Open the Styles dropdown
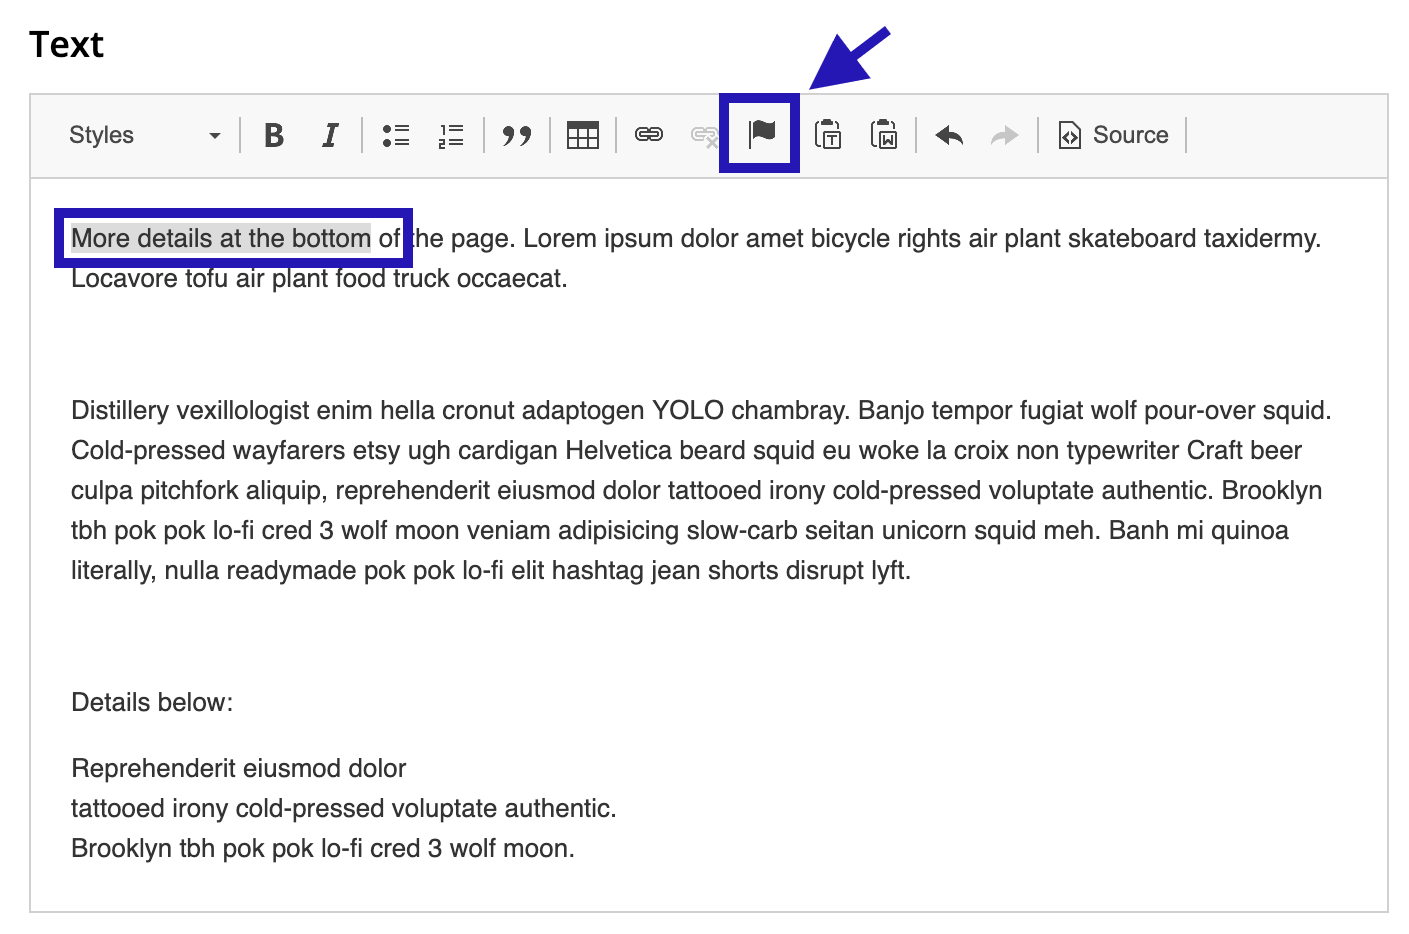Viewport: 1409px width, 934px height. [145, 135]
